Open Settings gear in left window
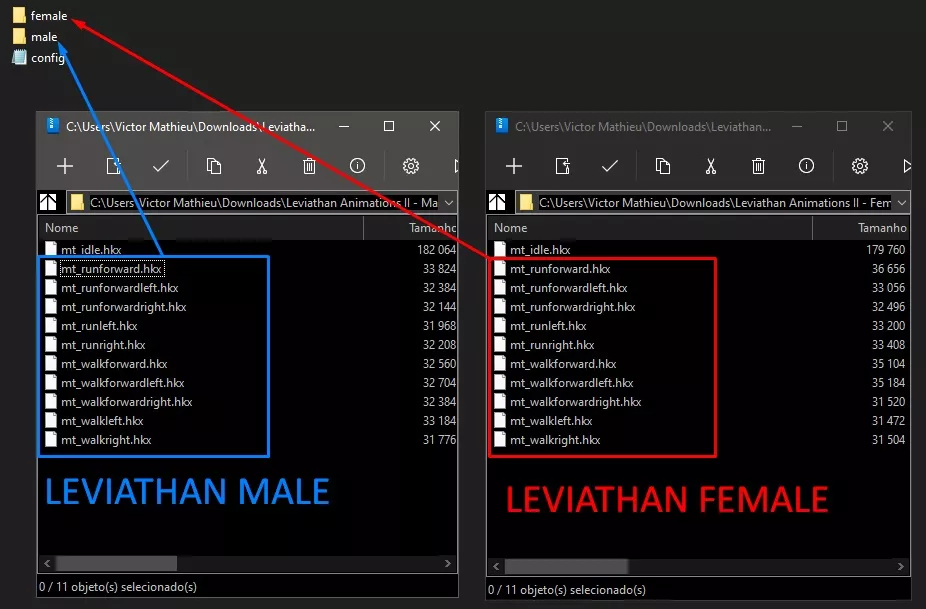 click(x=411, y=166)
